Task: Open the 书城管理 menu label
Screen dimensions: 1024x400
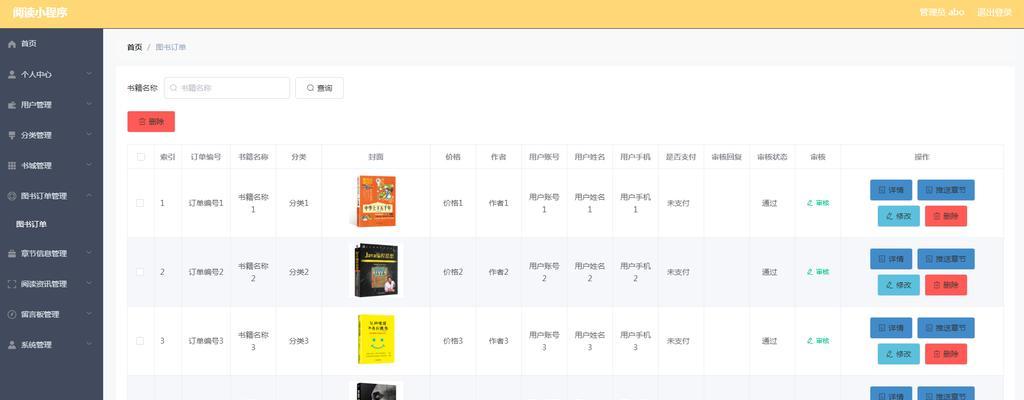Action: [x=36, y=166]
